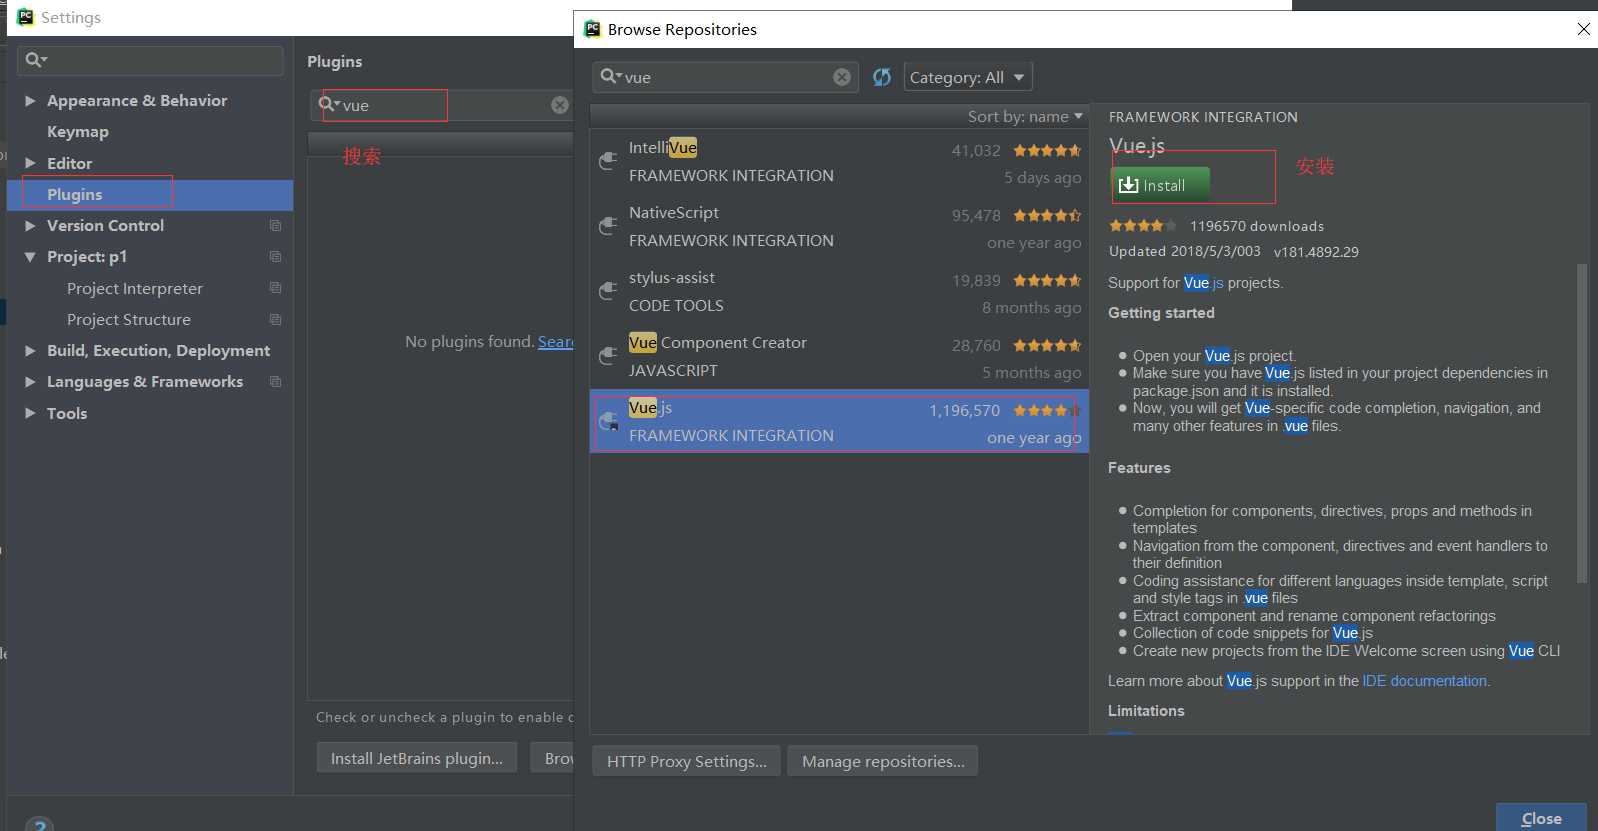Click the Settings sidebar search field

click(150, 60)
